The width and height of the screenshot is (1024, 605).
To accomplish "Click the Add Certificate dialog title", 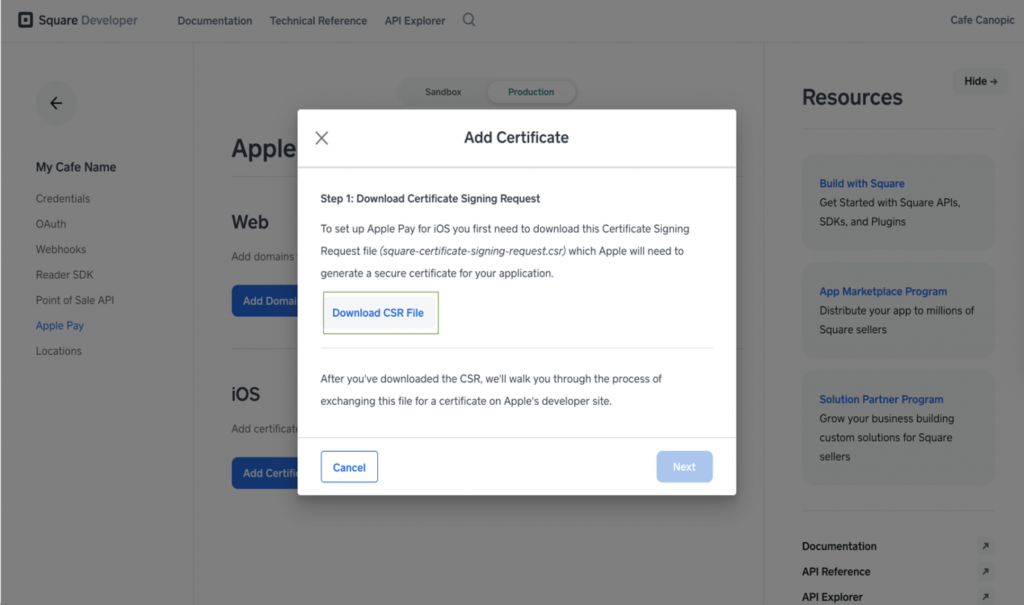I will (x=517, y=138).
